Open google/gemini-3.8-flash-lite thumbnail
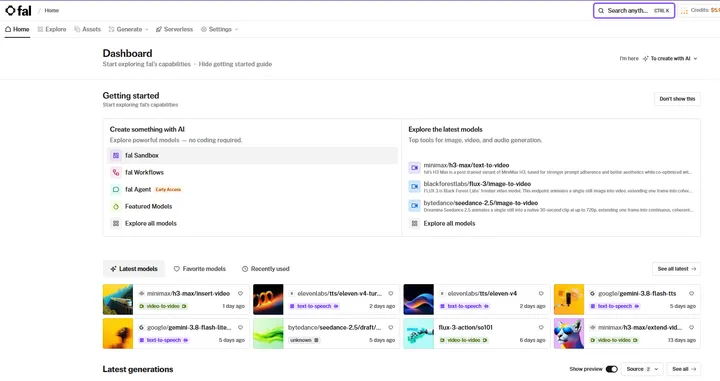 118,333
